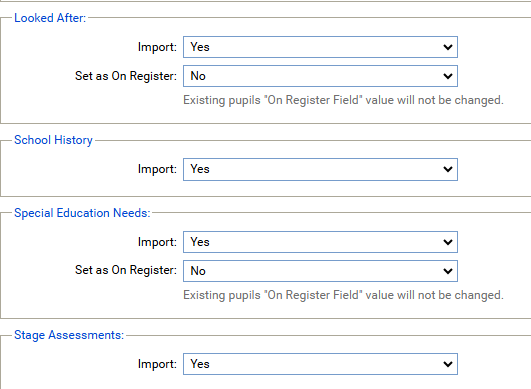This screenshot has width=531, height=389.
Task: Open the Stage Assessments Import dropdown
Action: tap(320, 364)
